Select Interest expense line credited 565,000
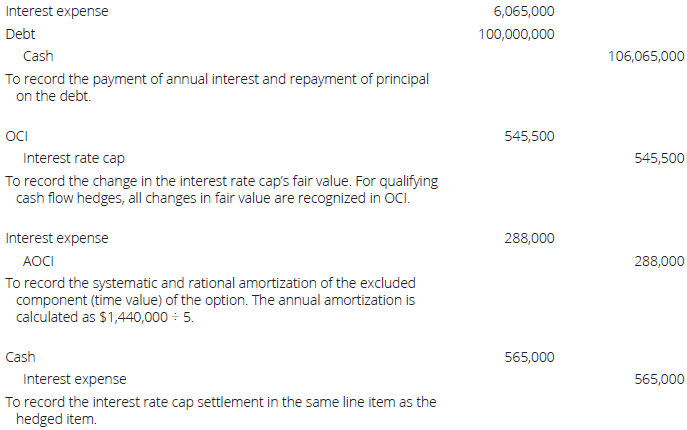This screenshot has width=687, height=430. pyautogui.click(x=74, y=379)
